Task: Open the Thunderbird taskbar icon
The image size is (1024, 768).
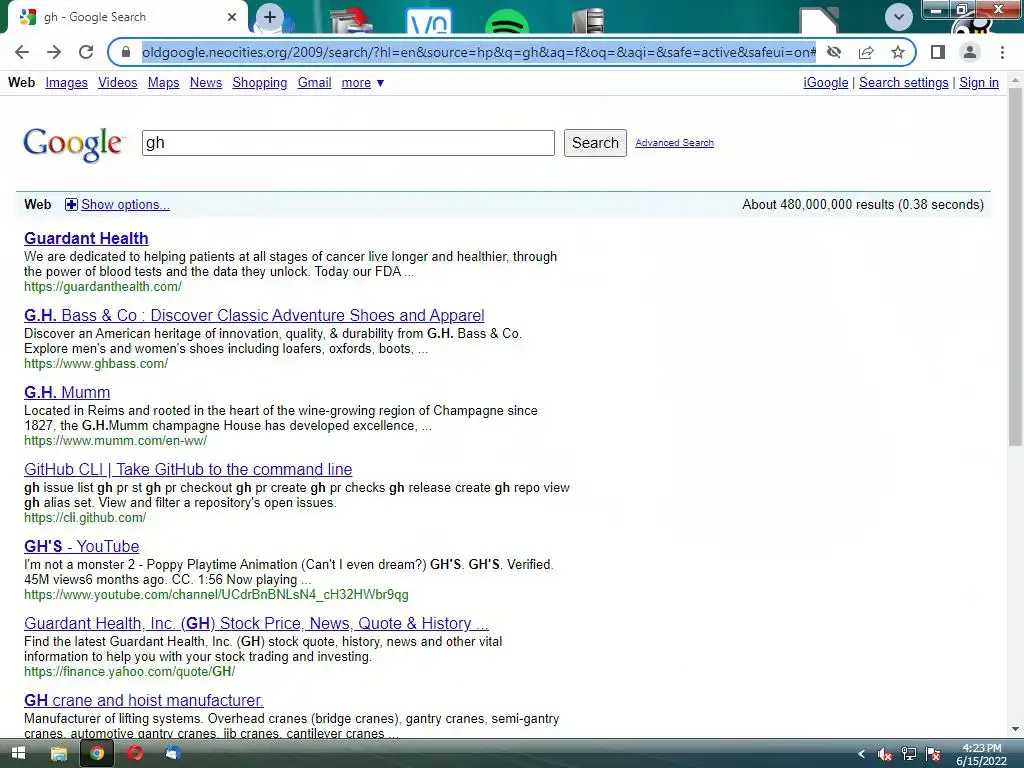Action: [173, 754]
